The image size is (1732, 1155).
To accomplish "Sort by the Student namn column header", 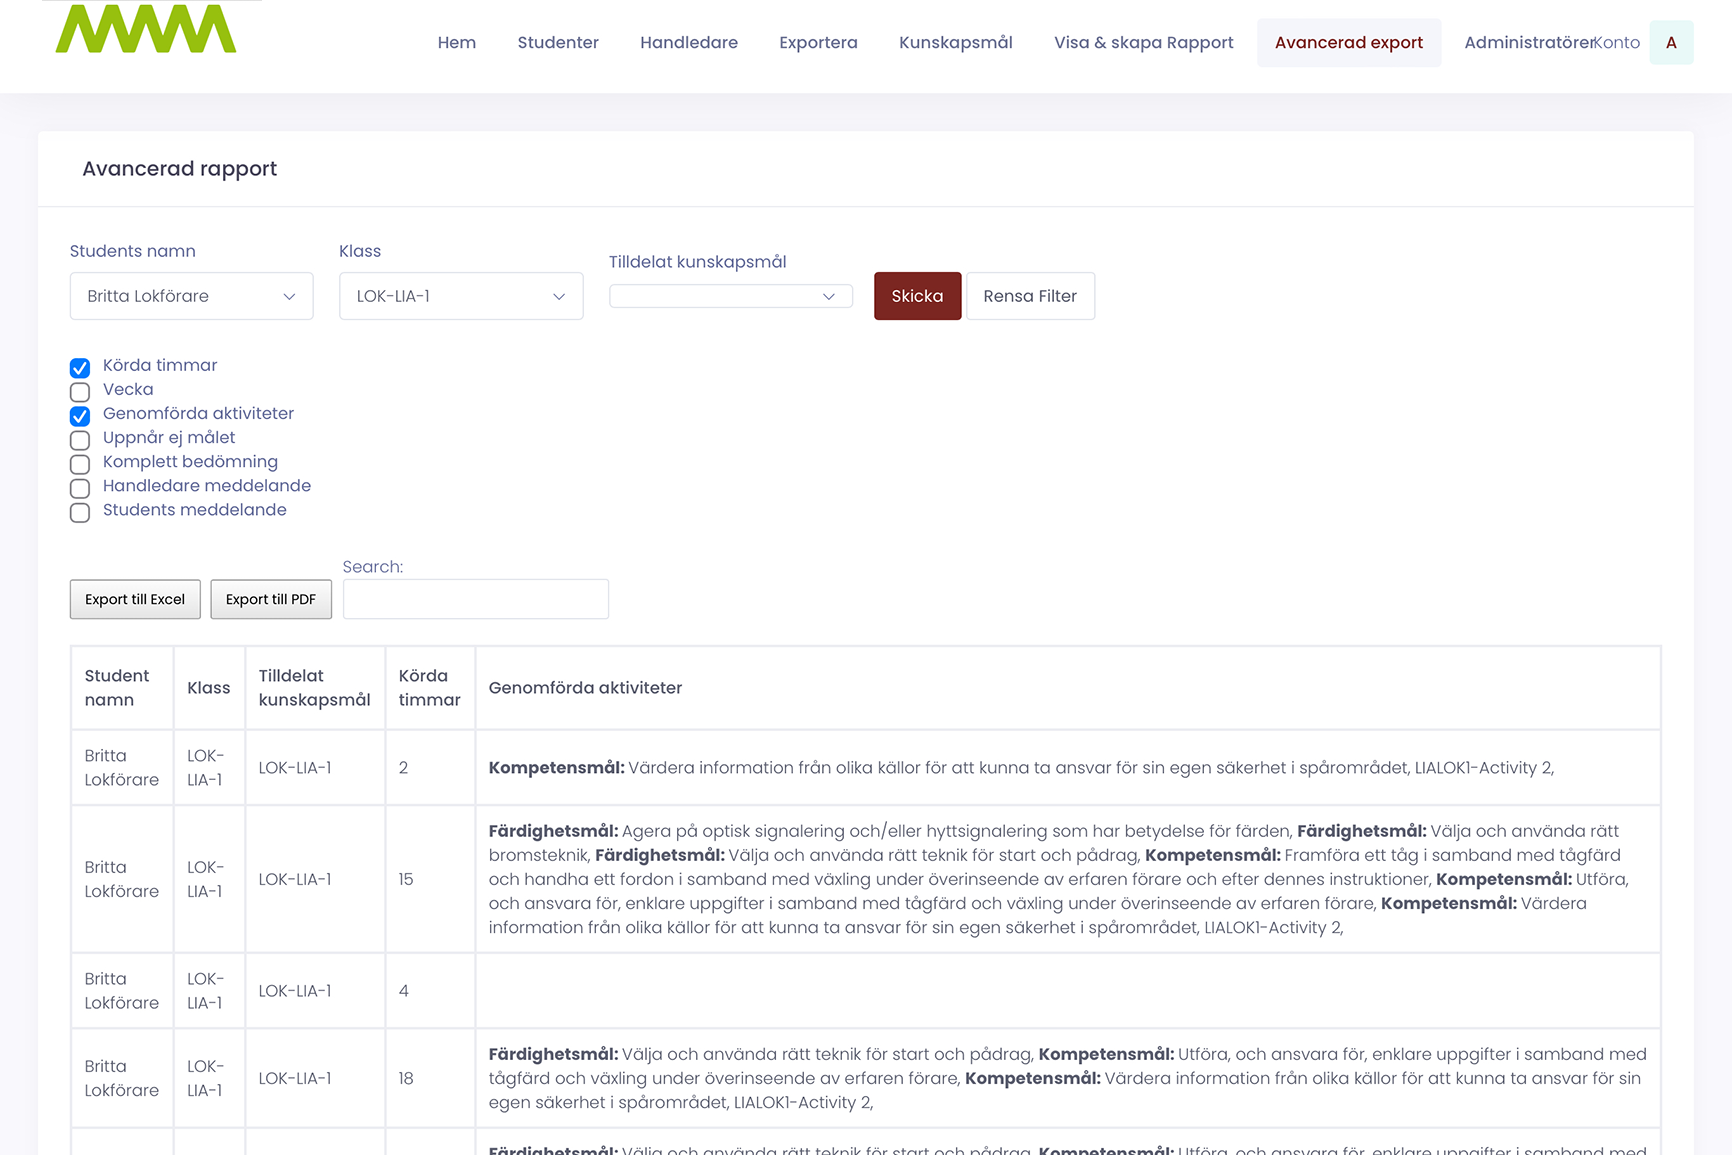I will click(x=122, y=688).
